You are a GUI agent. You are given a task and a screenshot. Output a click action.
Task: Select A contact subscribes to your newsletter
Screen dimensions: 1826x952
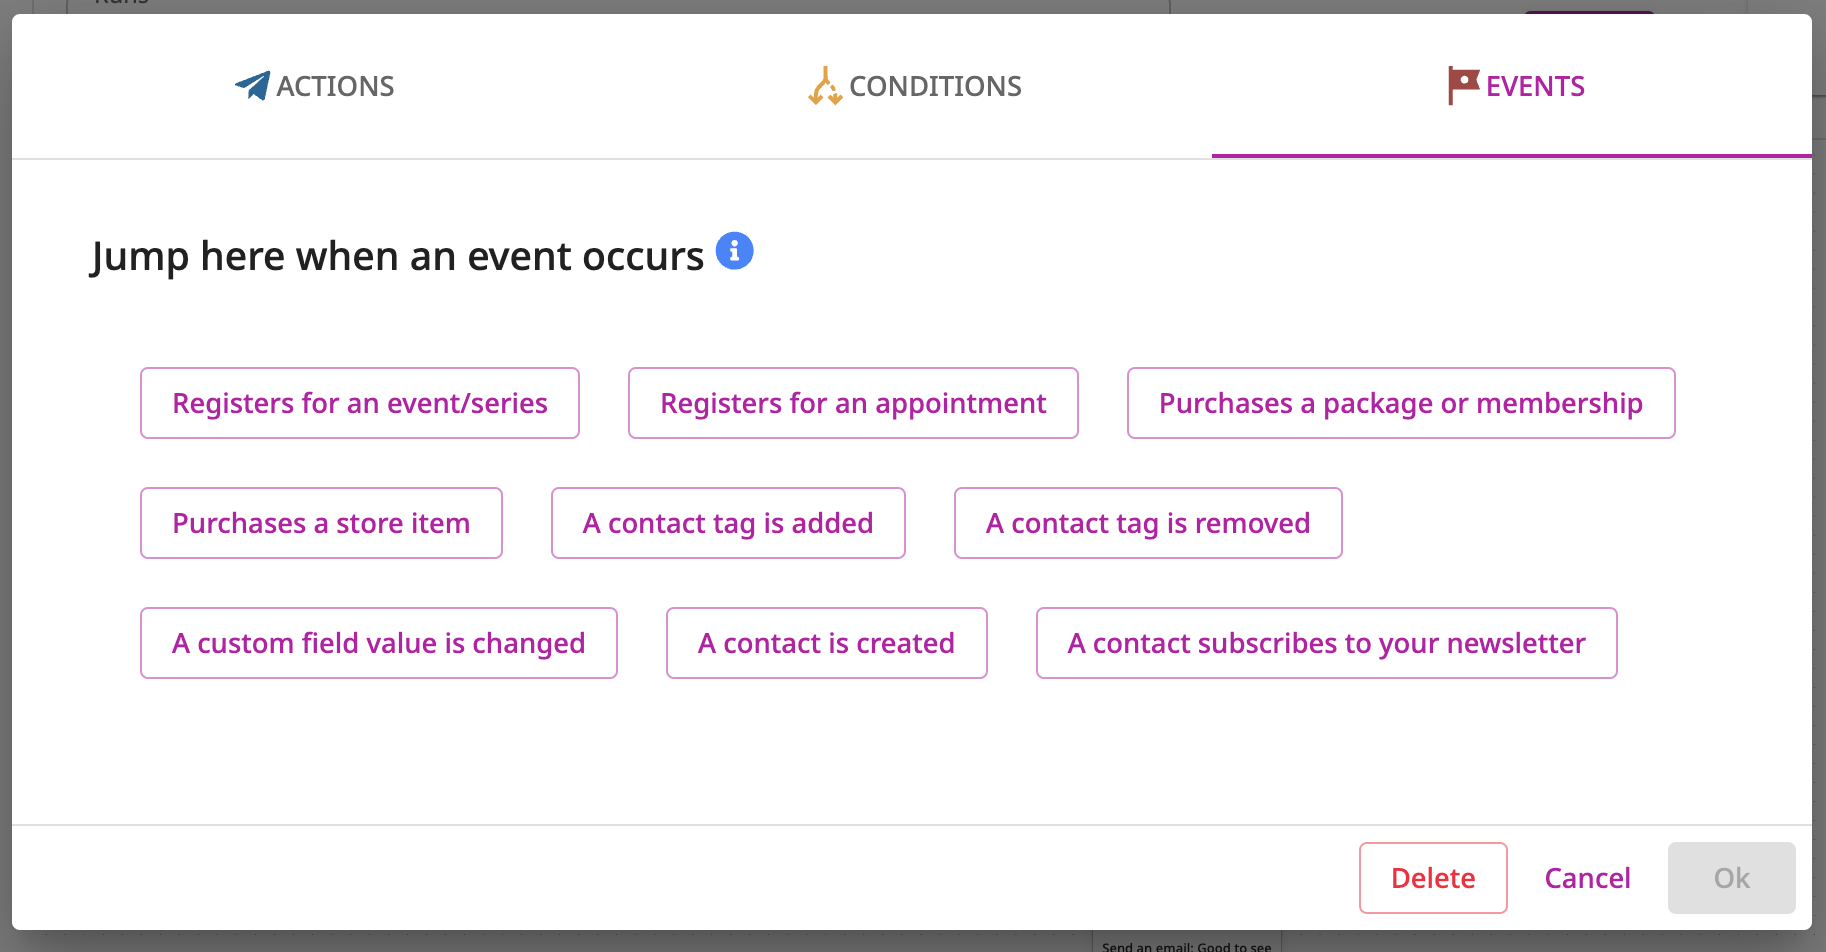coord(1327,643)
